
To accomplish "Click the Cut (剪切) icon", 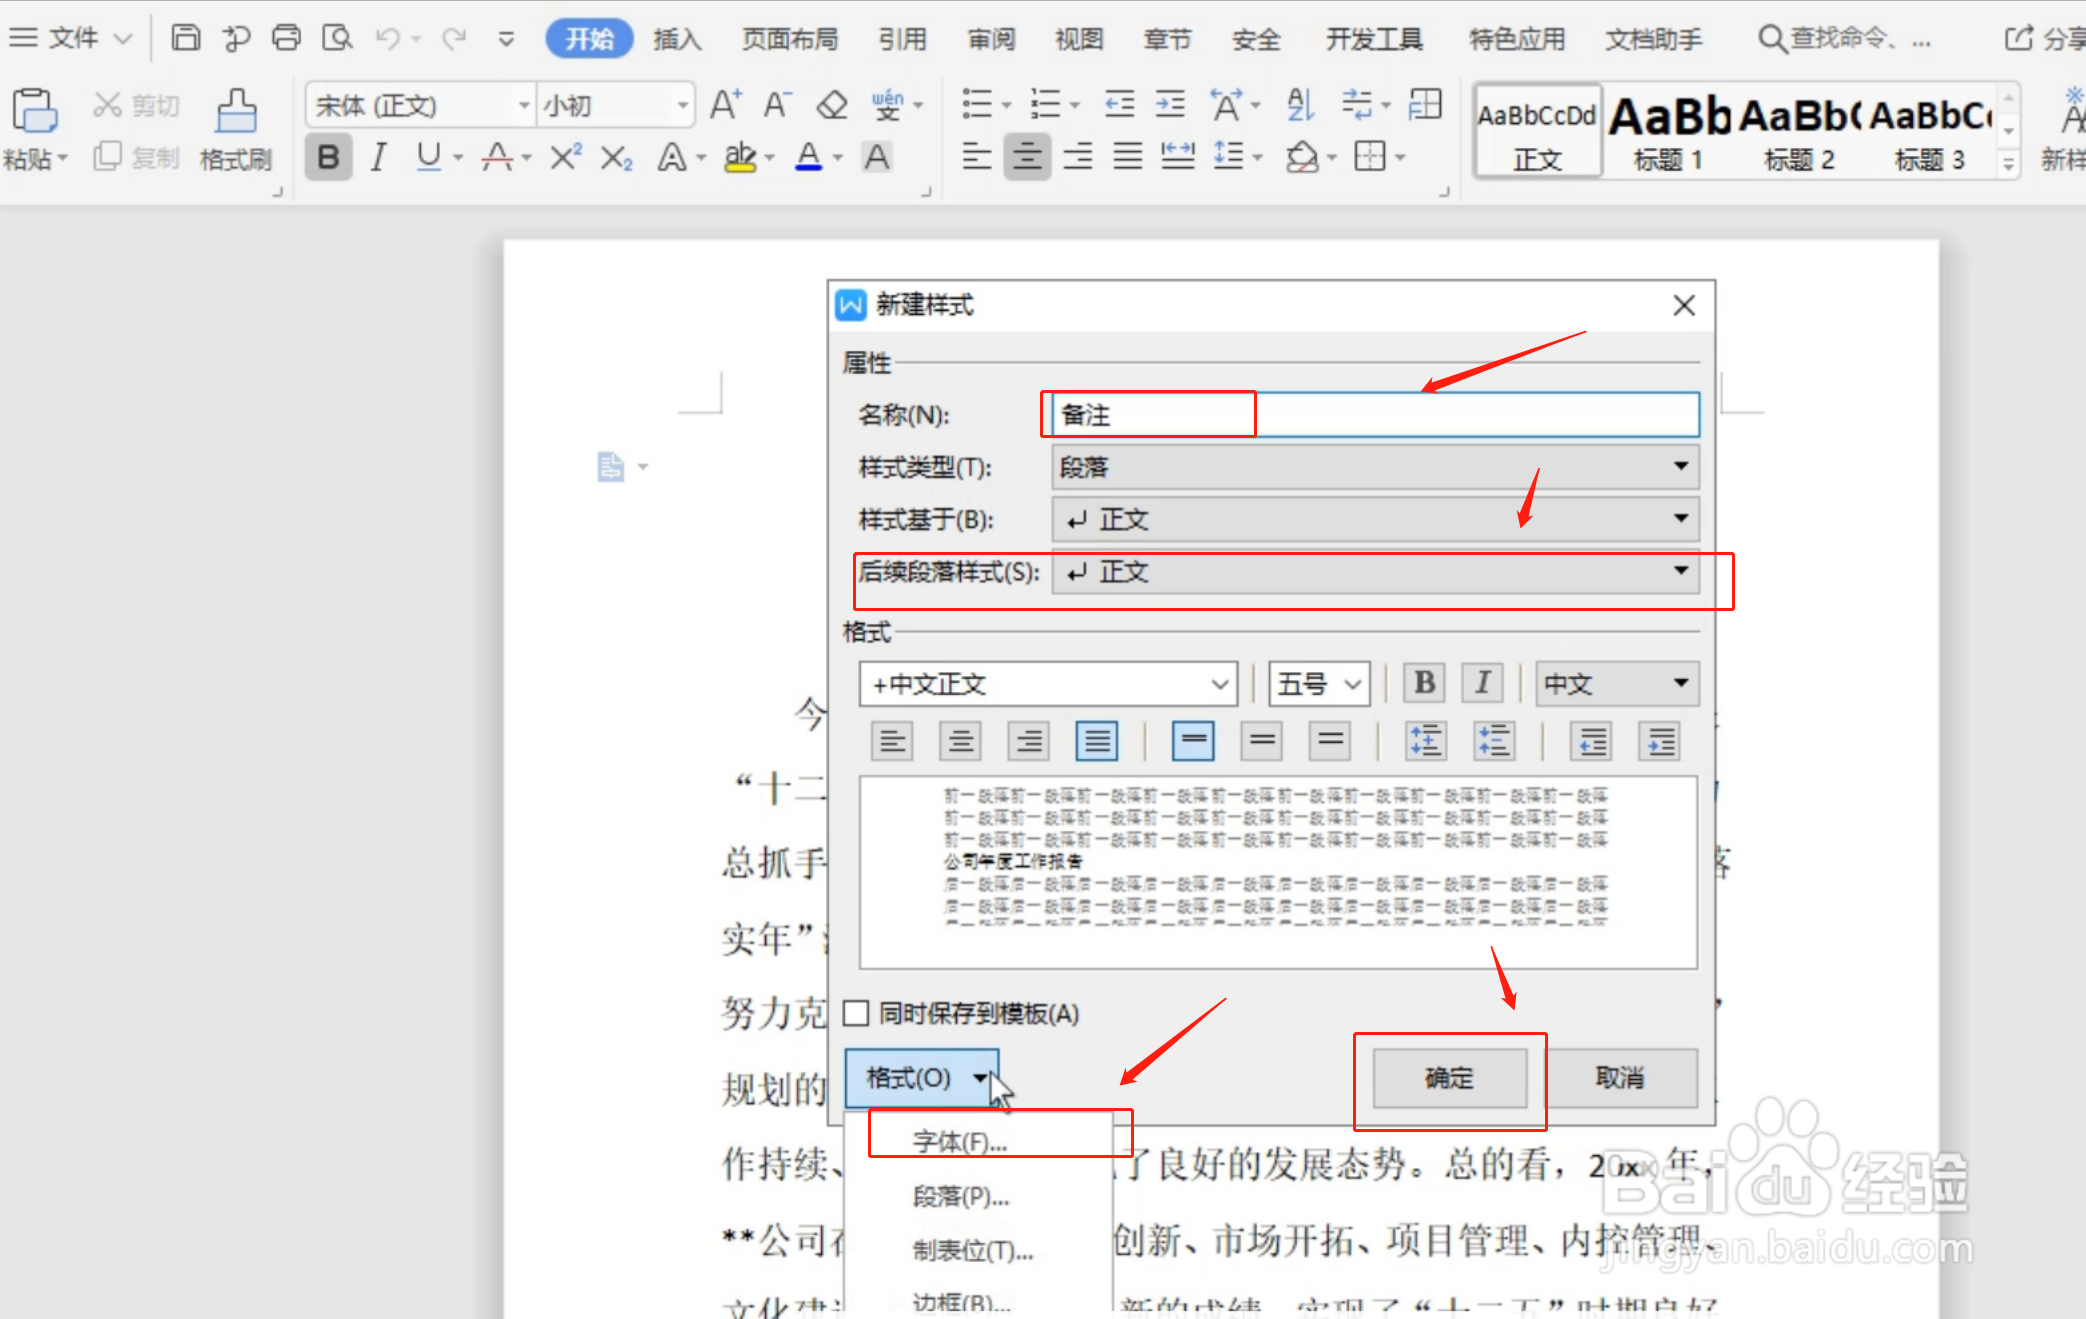I will coord(135,104).
